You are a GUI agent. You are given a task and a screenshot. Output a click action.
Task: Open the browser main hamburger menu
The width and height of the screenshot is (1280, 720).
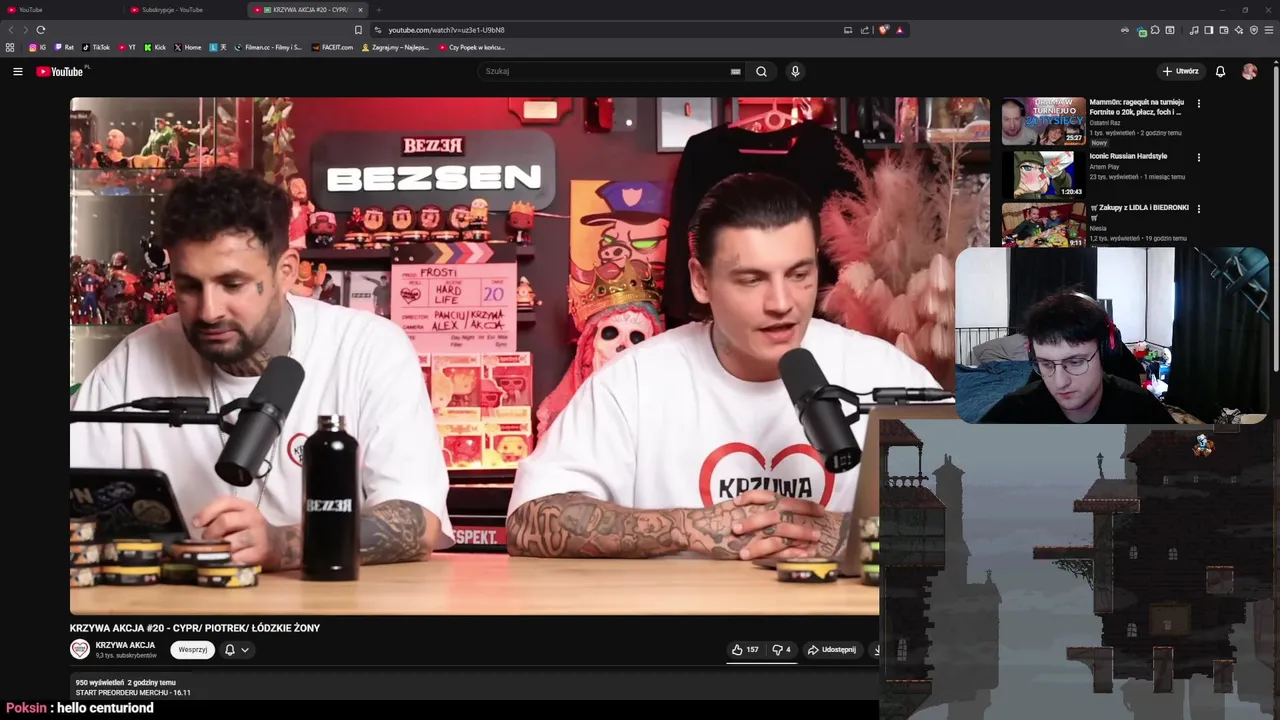coord(1269,30)
